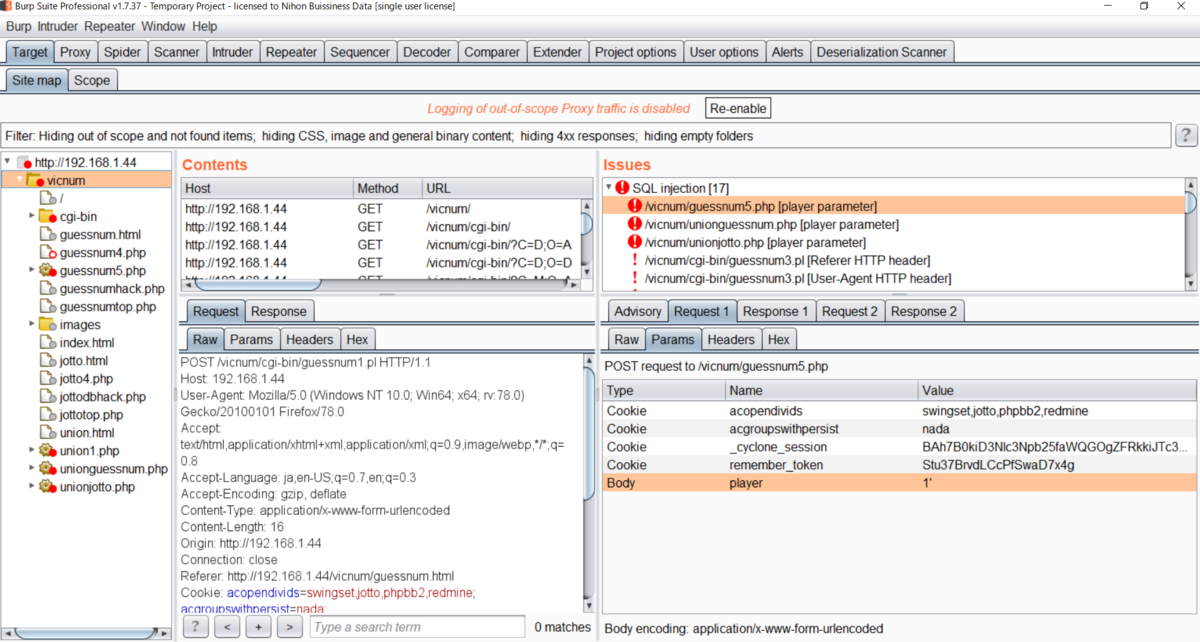Viewport: 1200px width, 642px height.
Task: Click the tentative icon beside guessnum3.pl Referer issue
Action: tap(635, 260)
